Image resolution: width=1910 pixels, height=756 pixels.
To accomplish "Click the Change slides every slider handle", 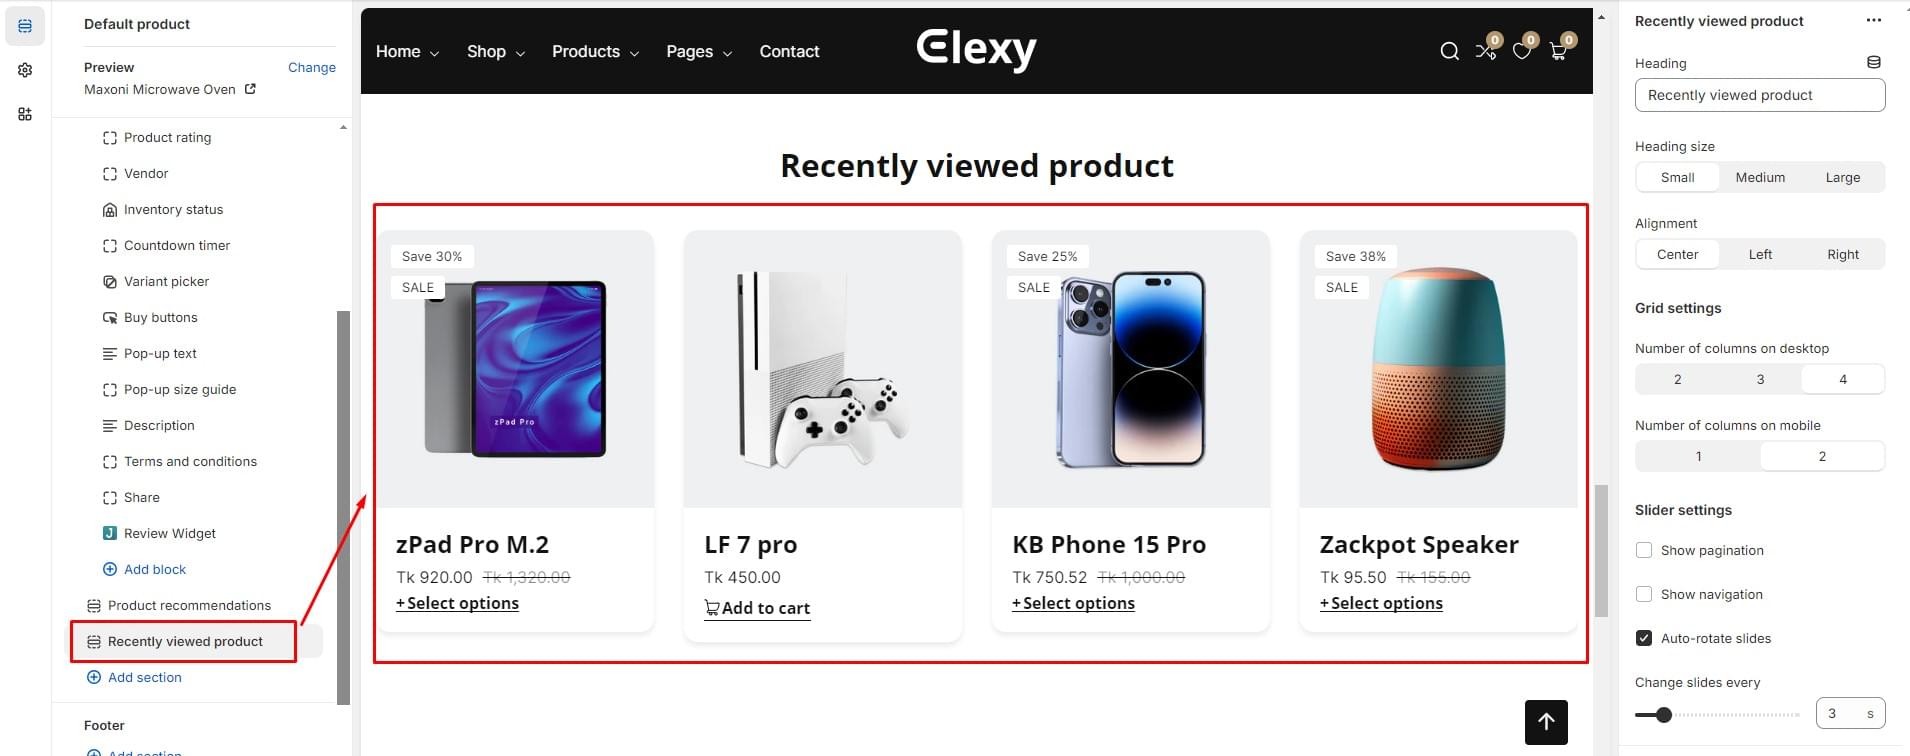I will pyautogui.click(x=1664, y=715).
